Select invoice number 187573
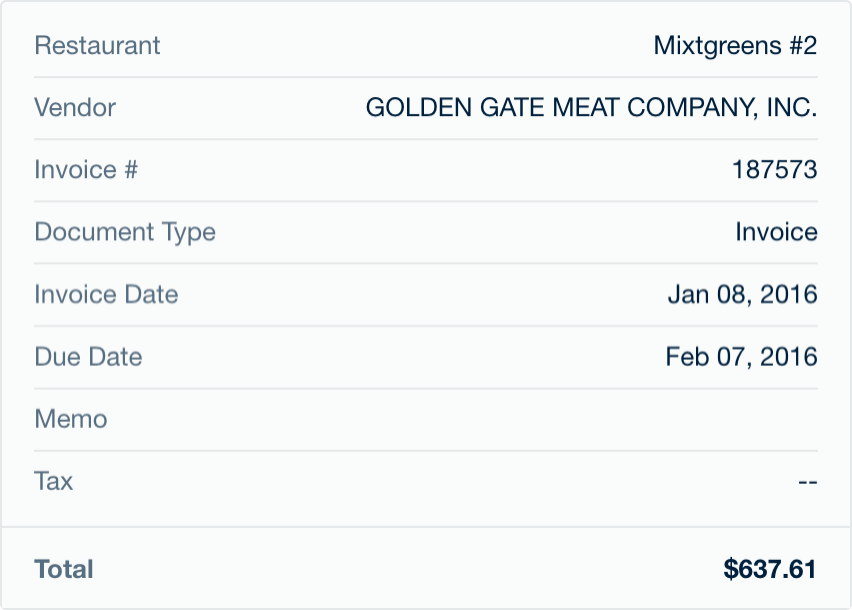 [x=774, y=170]
